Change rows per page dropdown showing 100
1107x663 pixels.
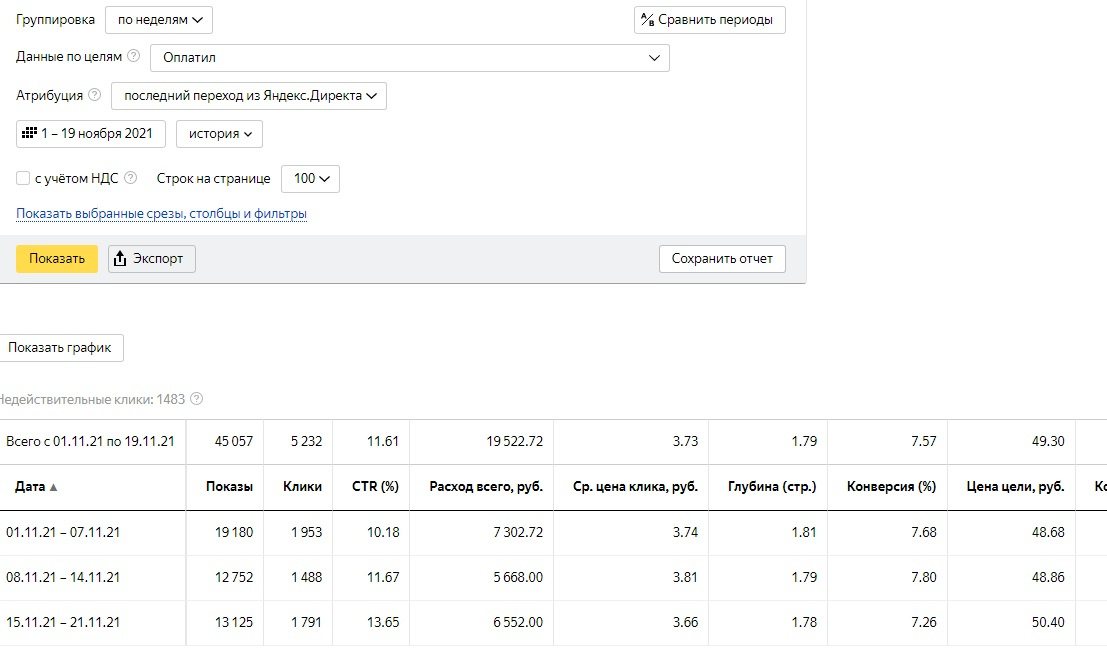311,179
